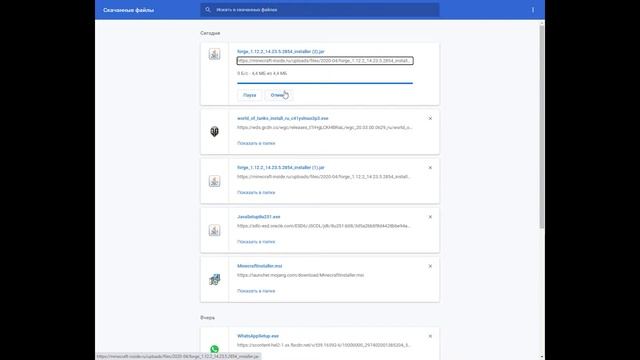This screenshot has width=640, height=360.
Task: Click the scroll-down arrow of the page scrollbar
Action: [x=542, y=356]
